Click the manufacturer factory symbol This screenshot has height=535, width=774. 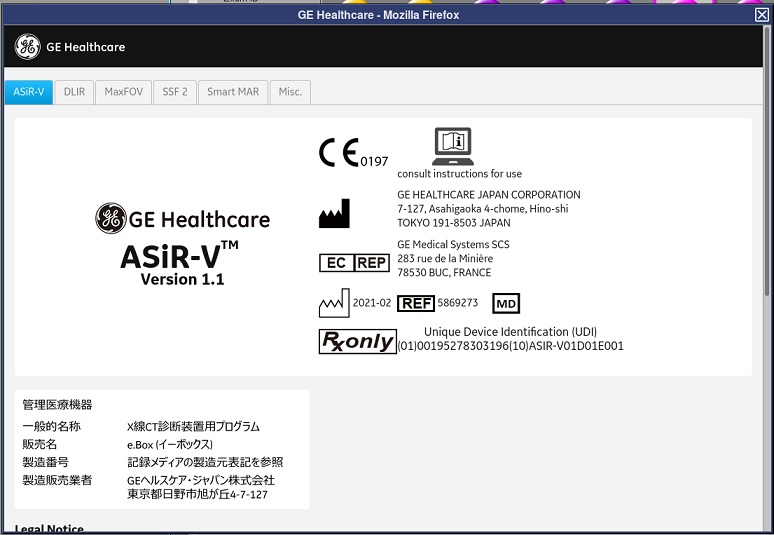click(x=334, y=214)
